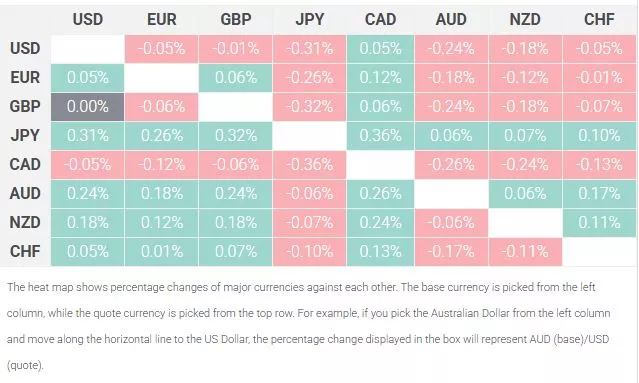Click the CAD/AUD -0.26% cell

451,165
